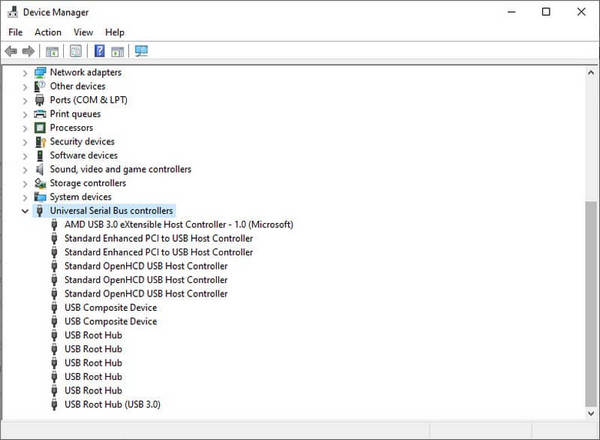Click the scrollbar up arrow

tap(591, 72)
